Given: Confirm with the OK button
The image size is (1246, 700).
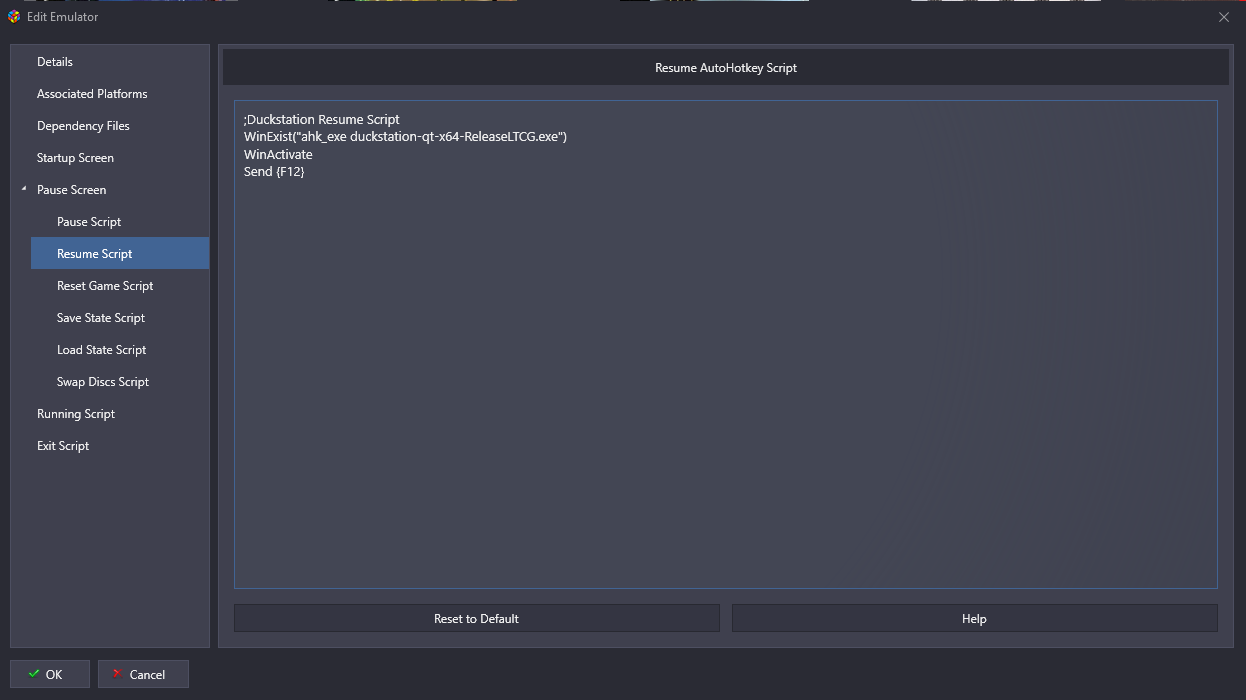Looking at the screenshot, I should [x=50, y=674].
